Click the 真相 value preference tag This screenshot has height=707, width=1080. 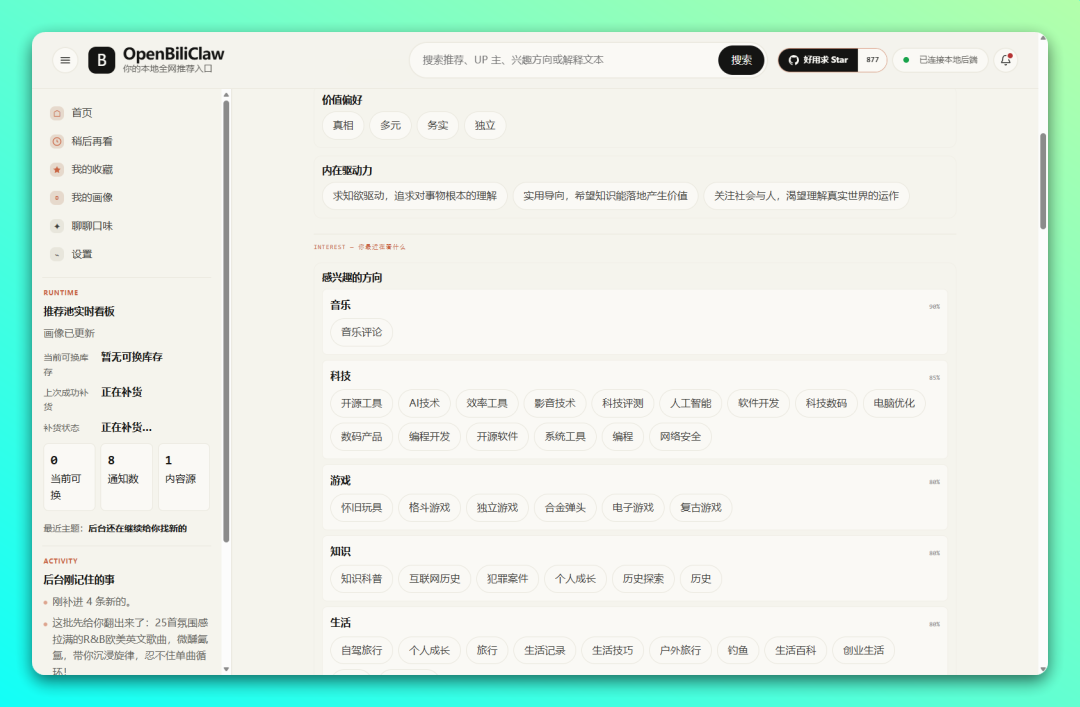[x=343, y=125]
